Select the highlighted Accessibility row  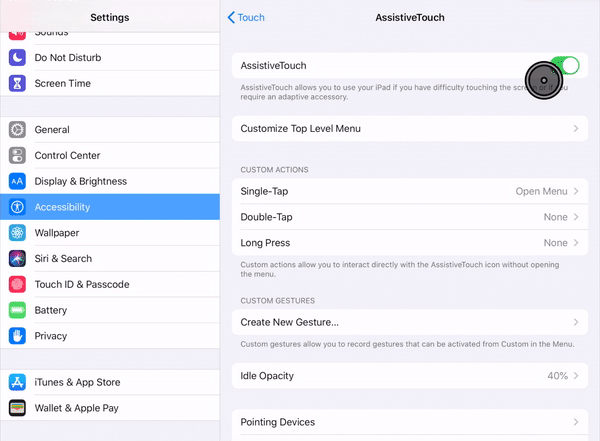pyautogui.click(x=110, y=207)
